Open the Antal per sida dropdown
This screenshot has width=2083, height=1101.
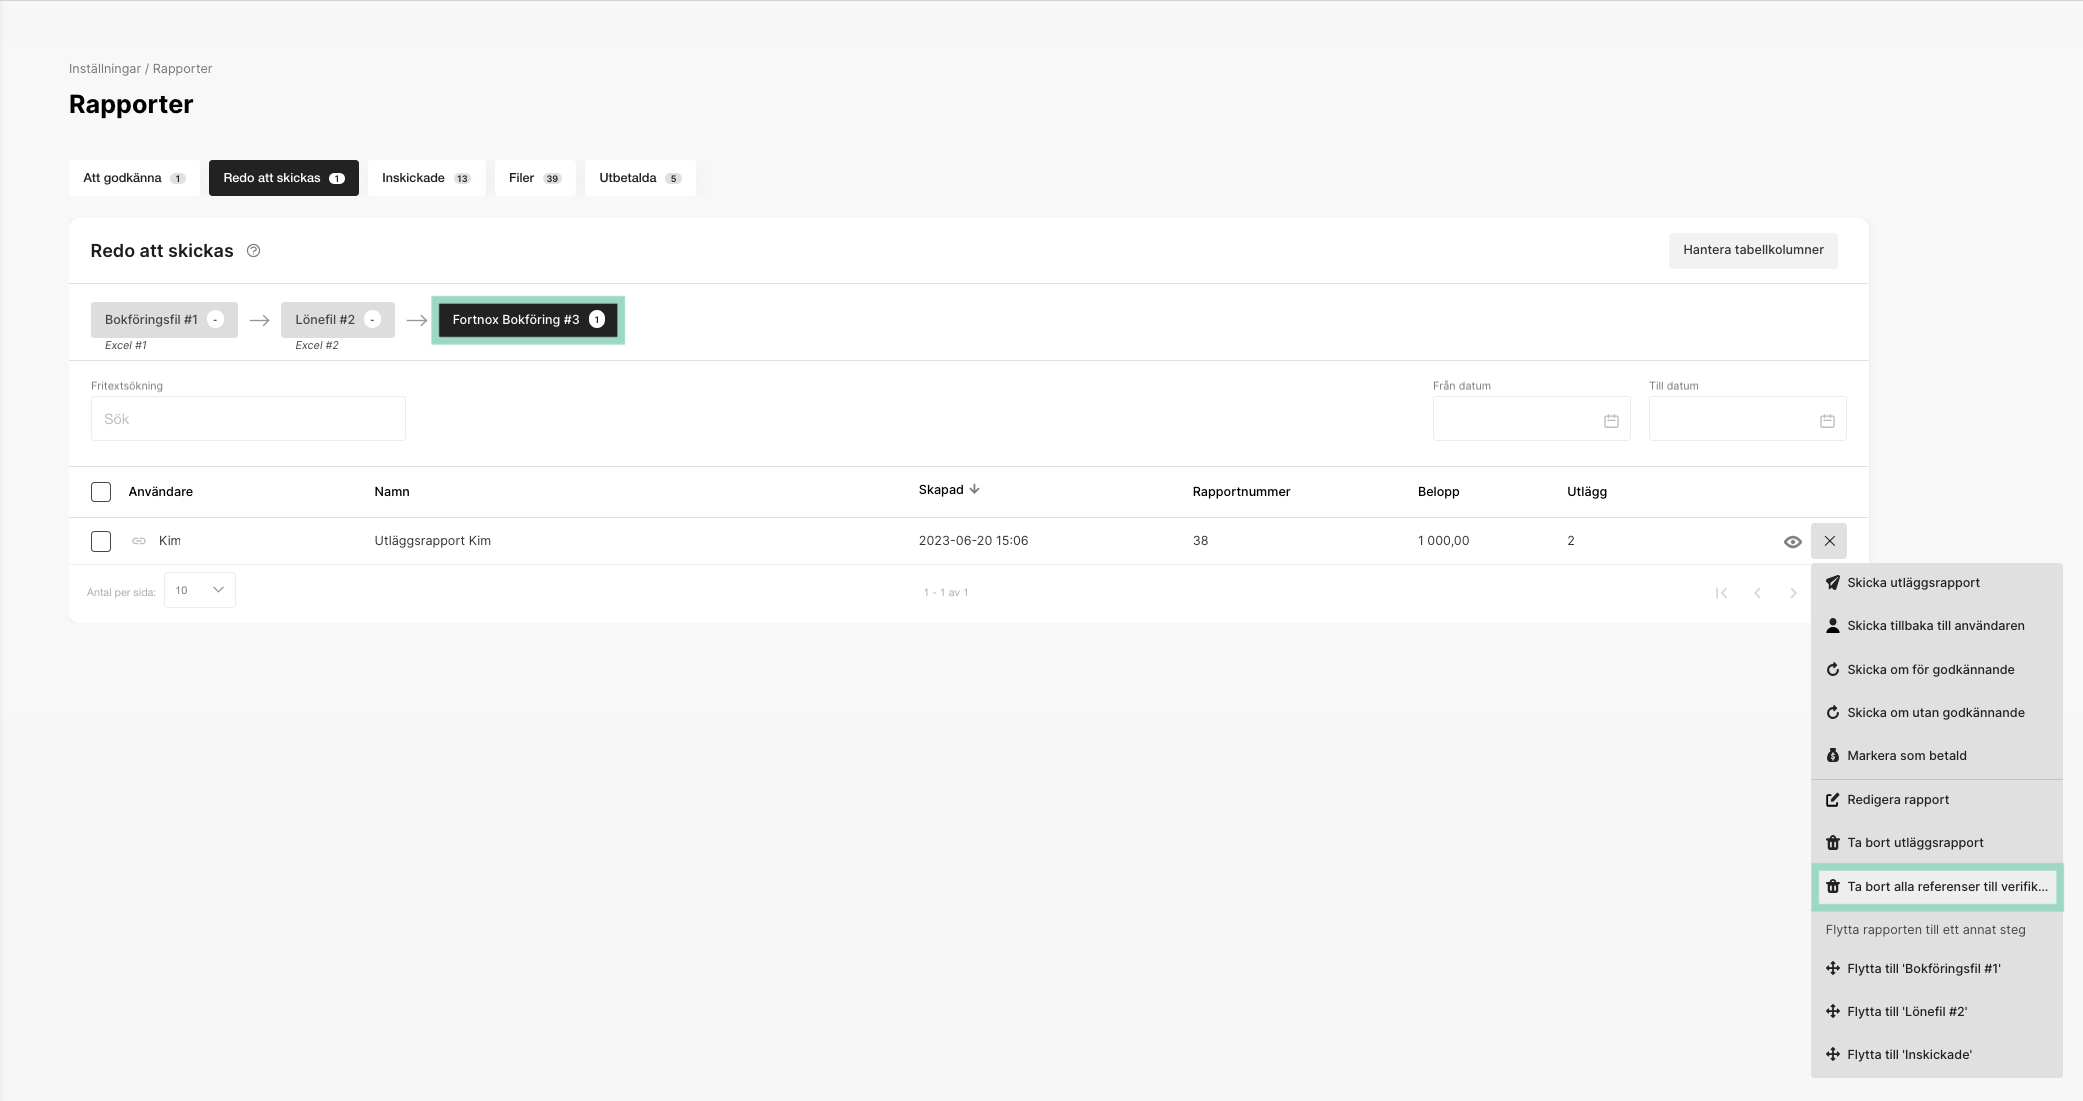point(200,590)
